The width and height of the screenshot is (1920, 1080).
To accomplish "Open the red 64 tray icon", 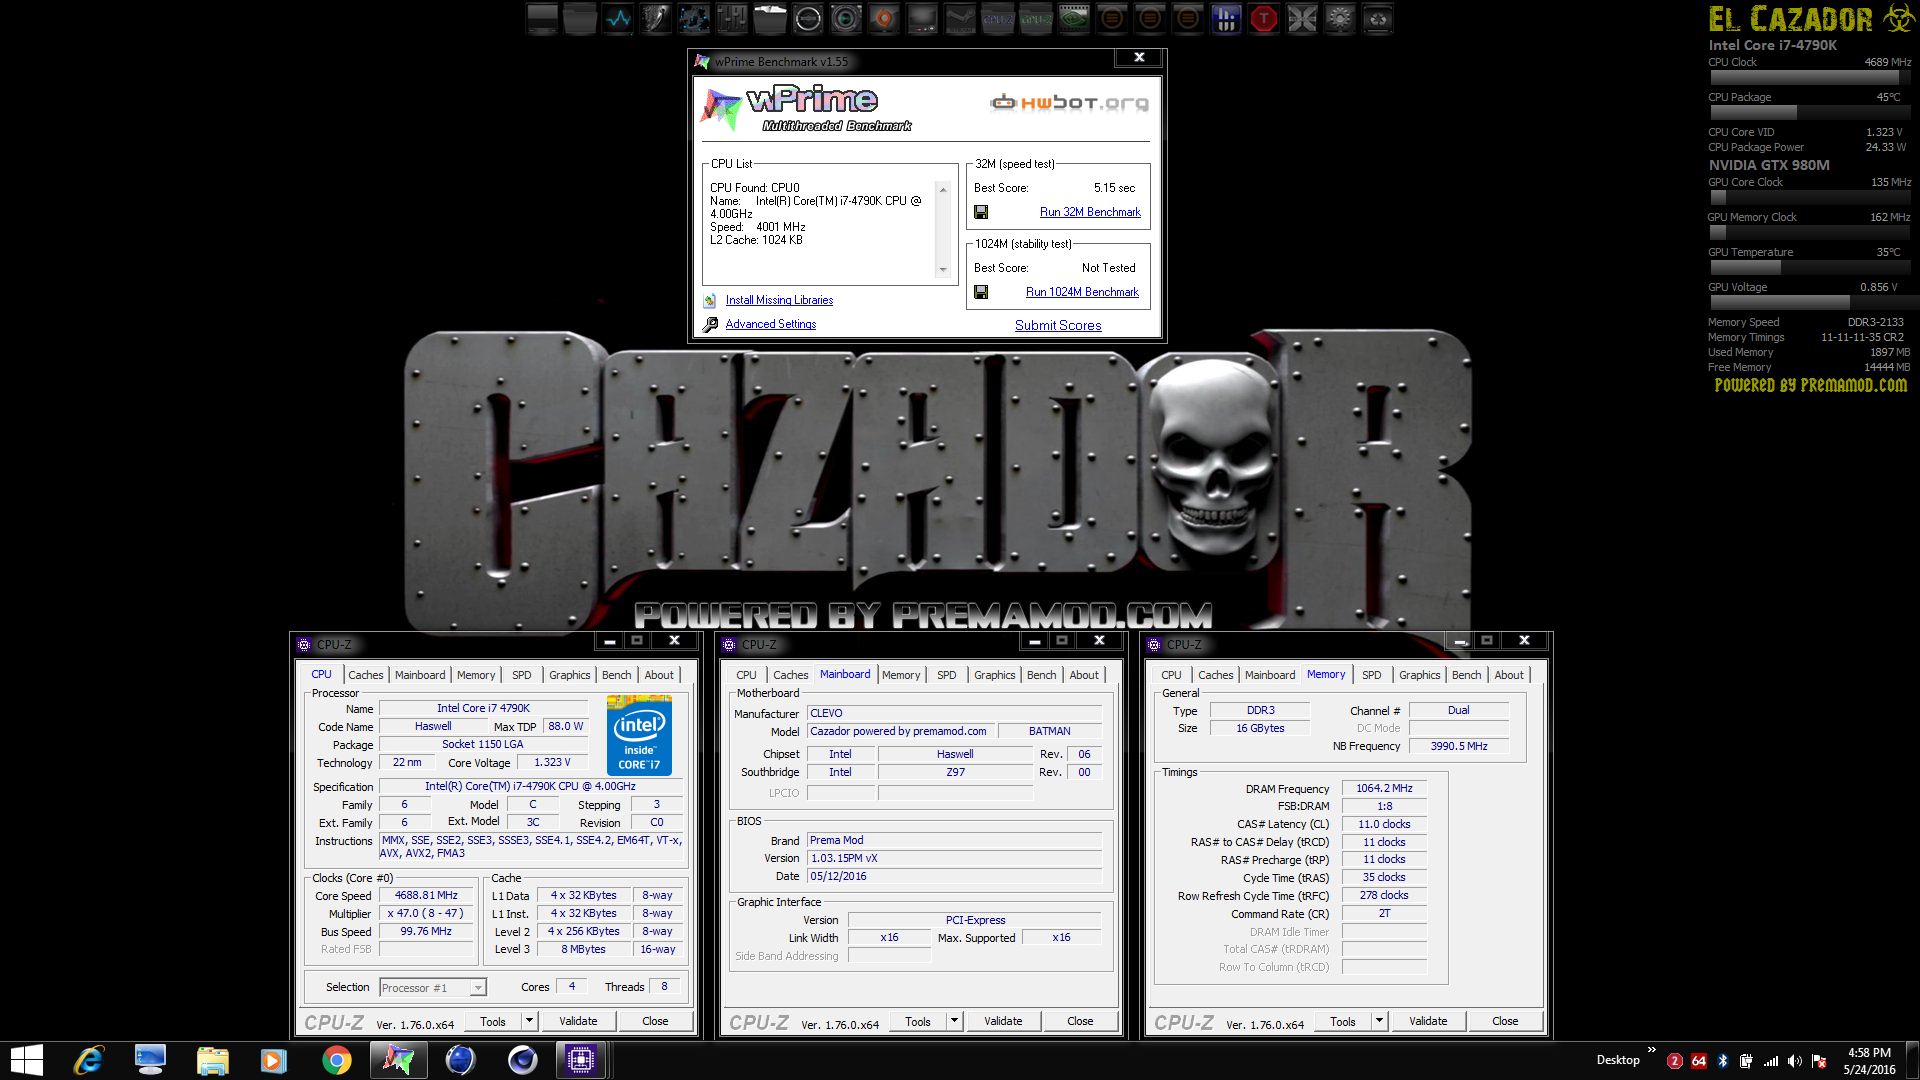I will pos(1699,1061).
